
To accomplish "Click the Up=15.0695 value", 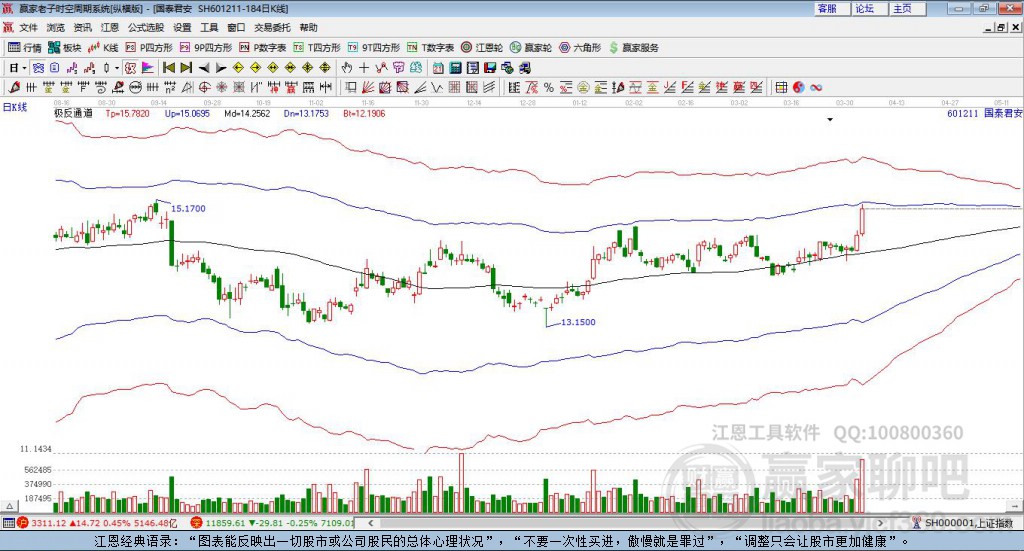I will (187, 113).
